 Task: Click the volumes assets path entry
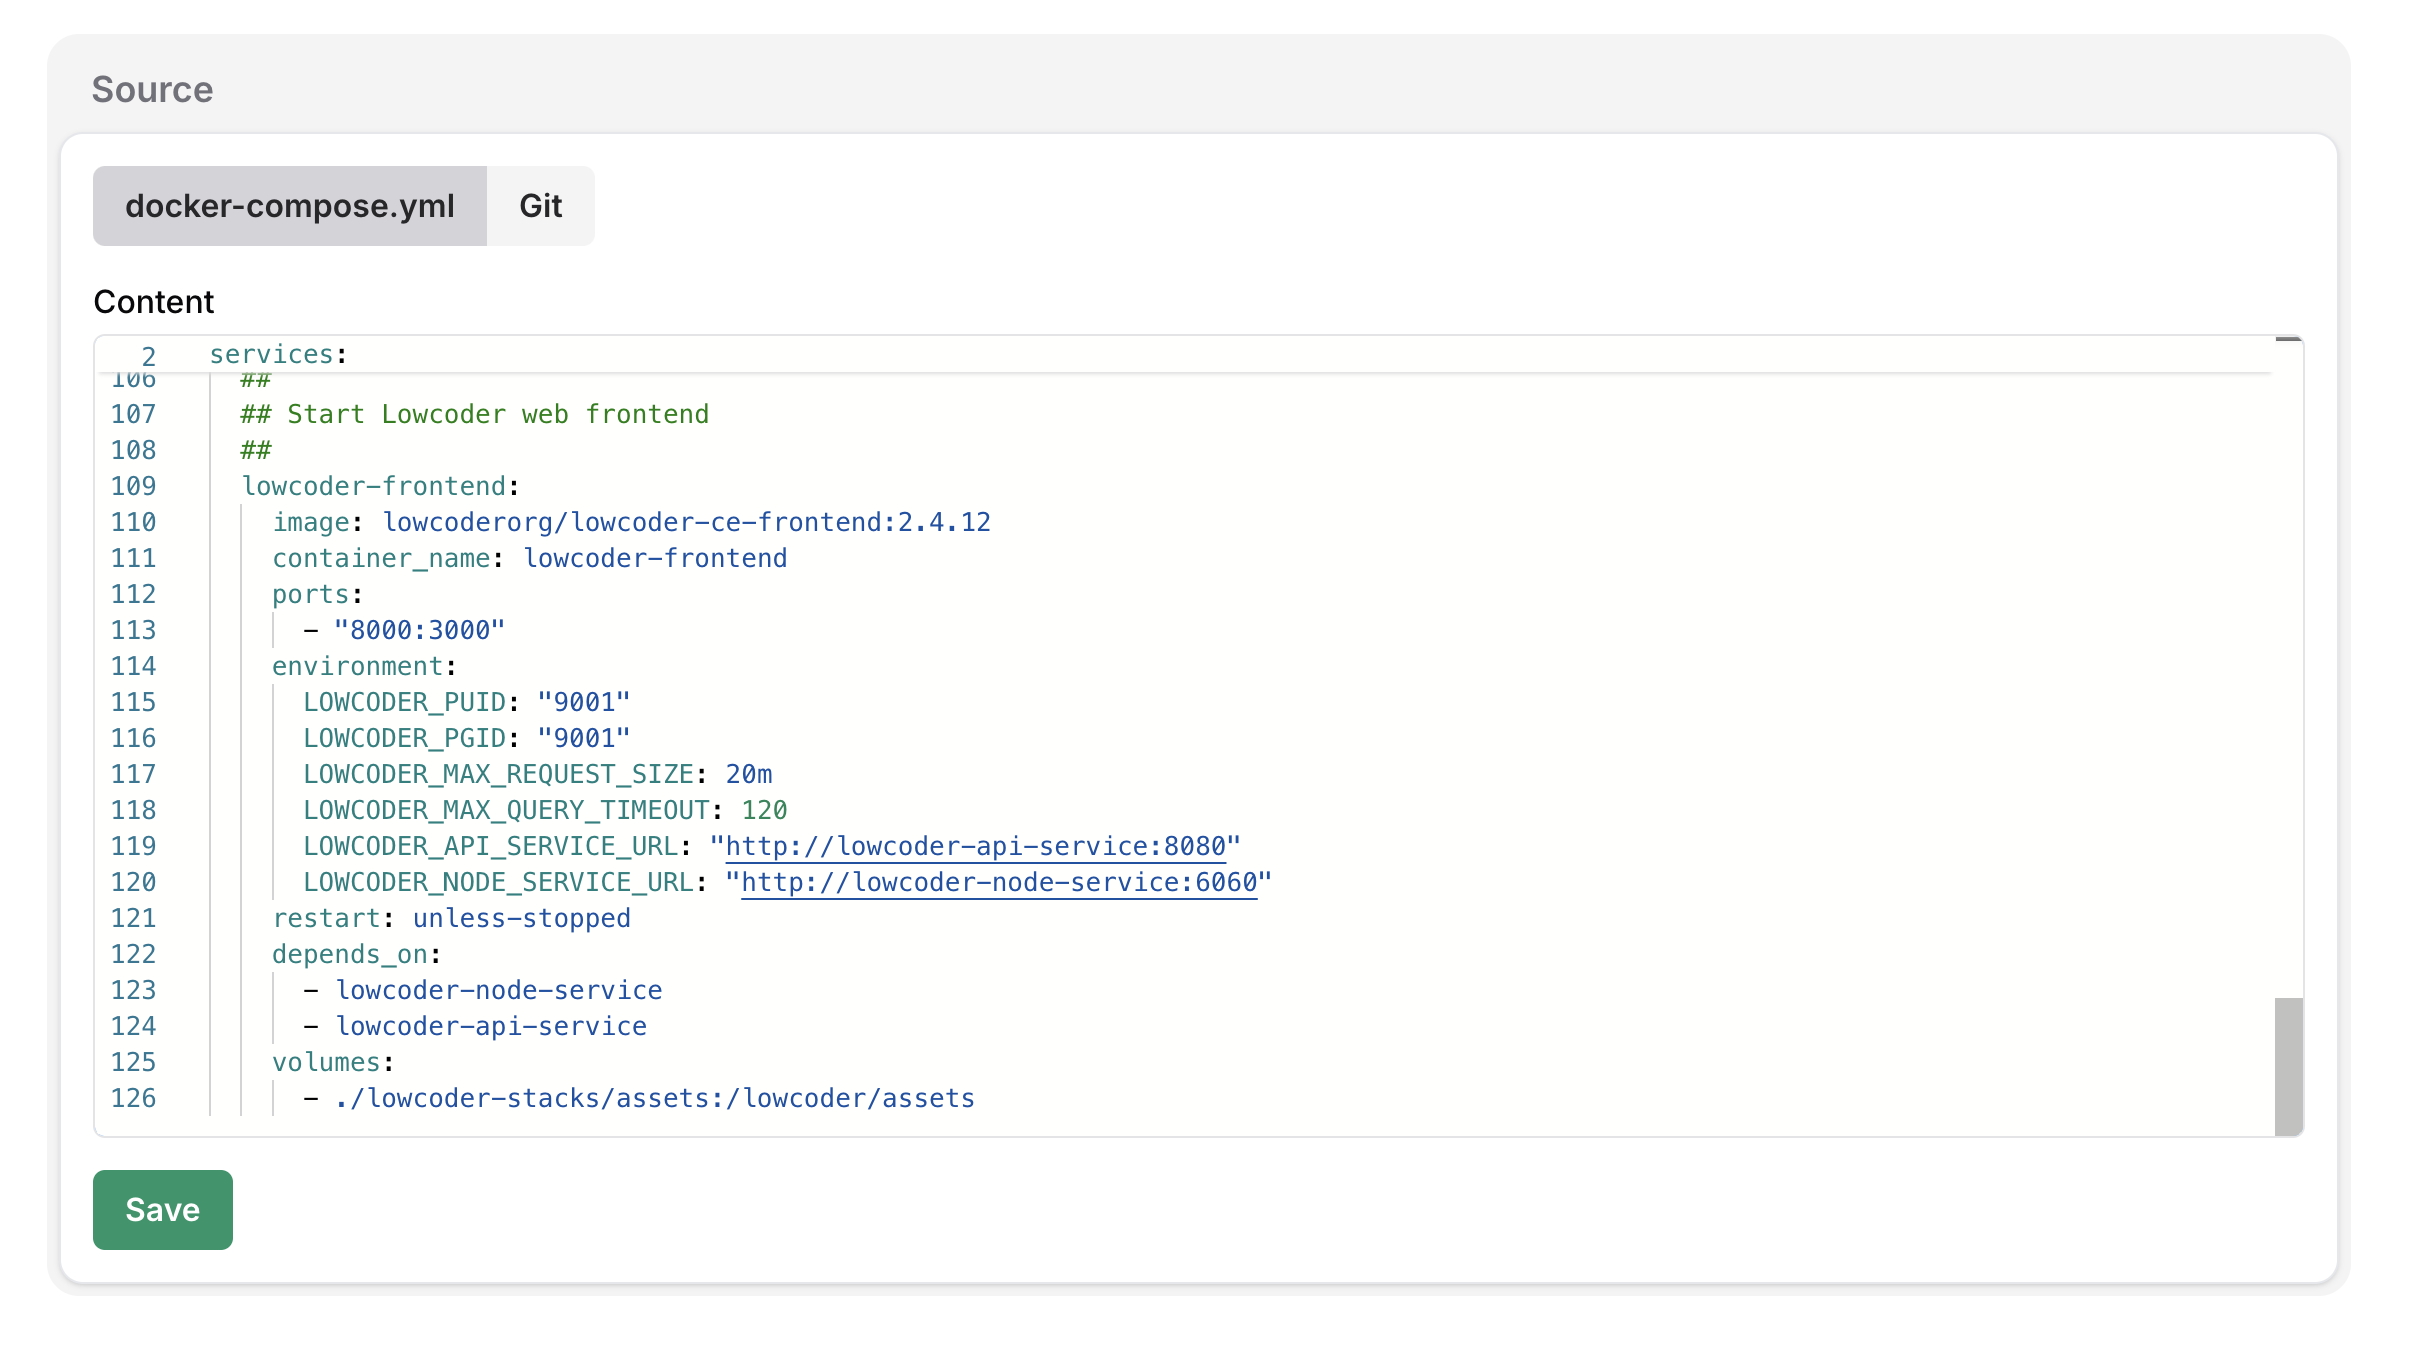(x=654, y=1098)
